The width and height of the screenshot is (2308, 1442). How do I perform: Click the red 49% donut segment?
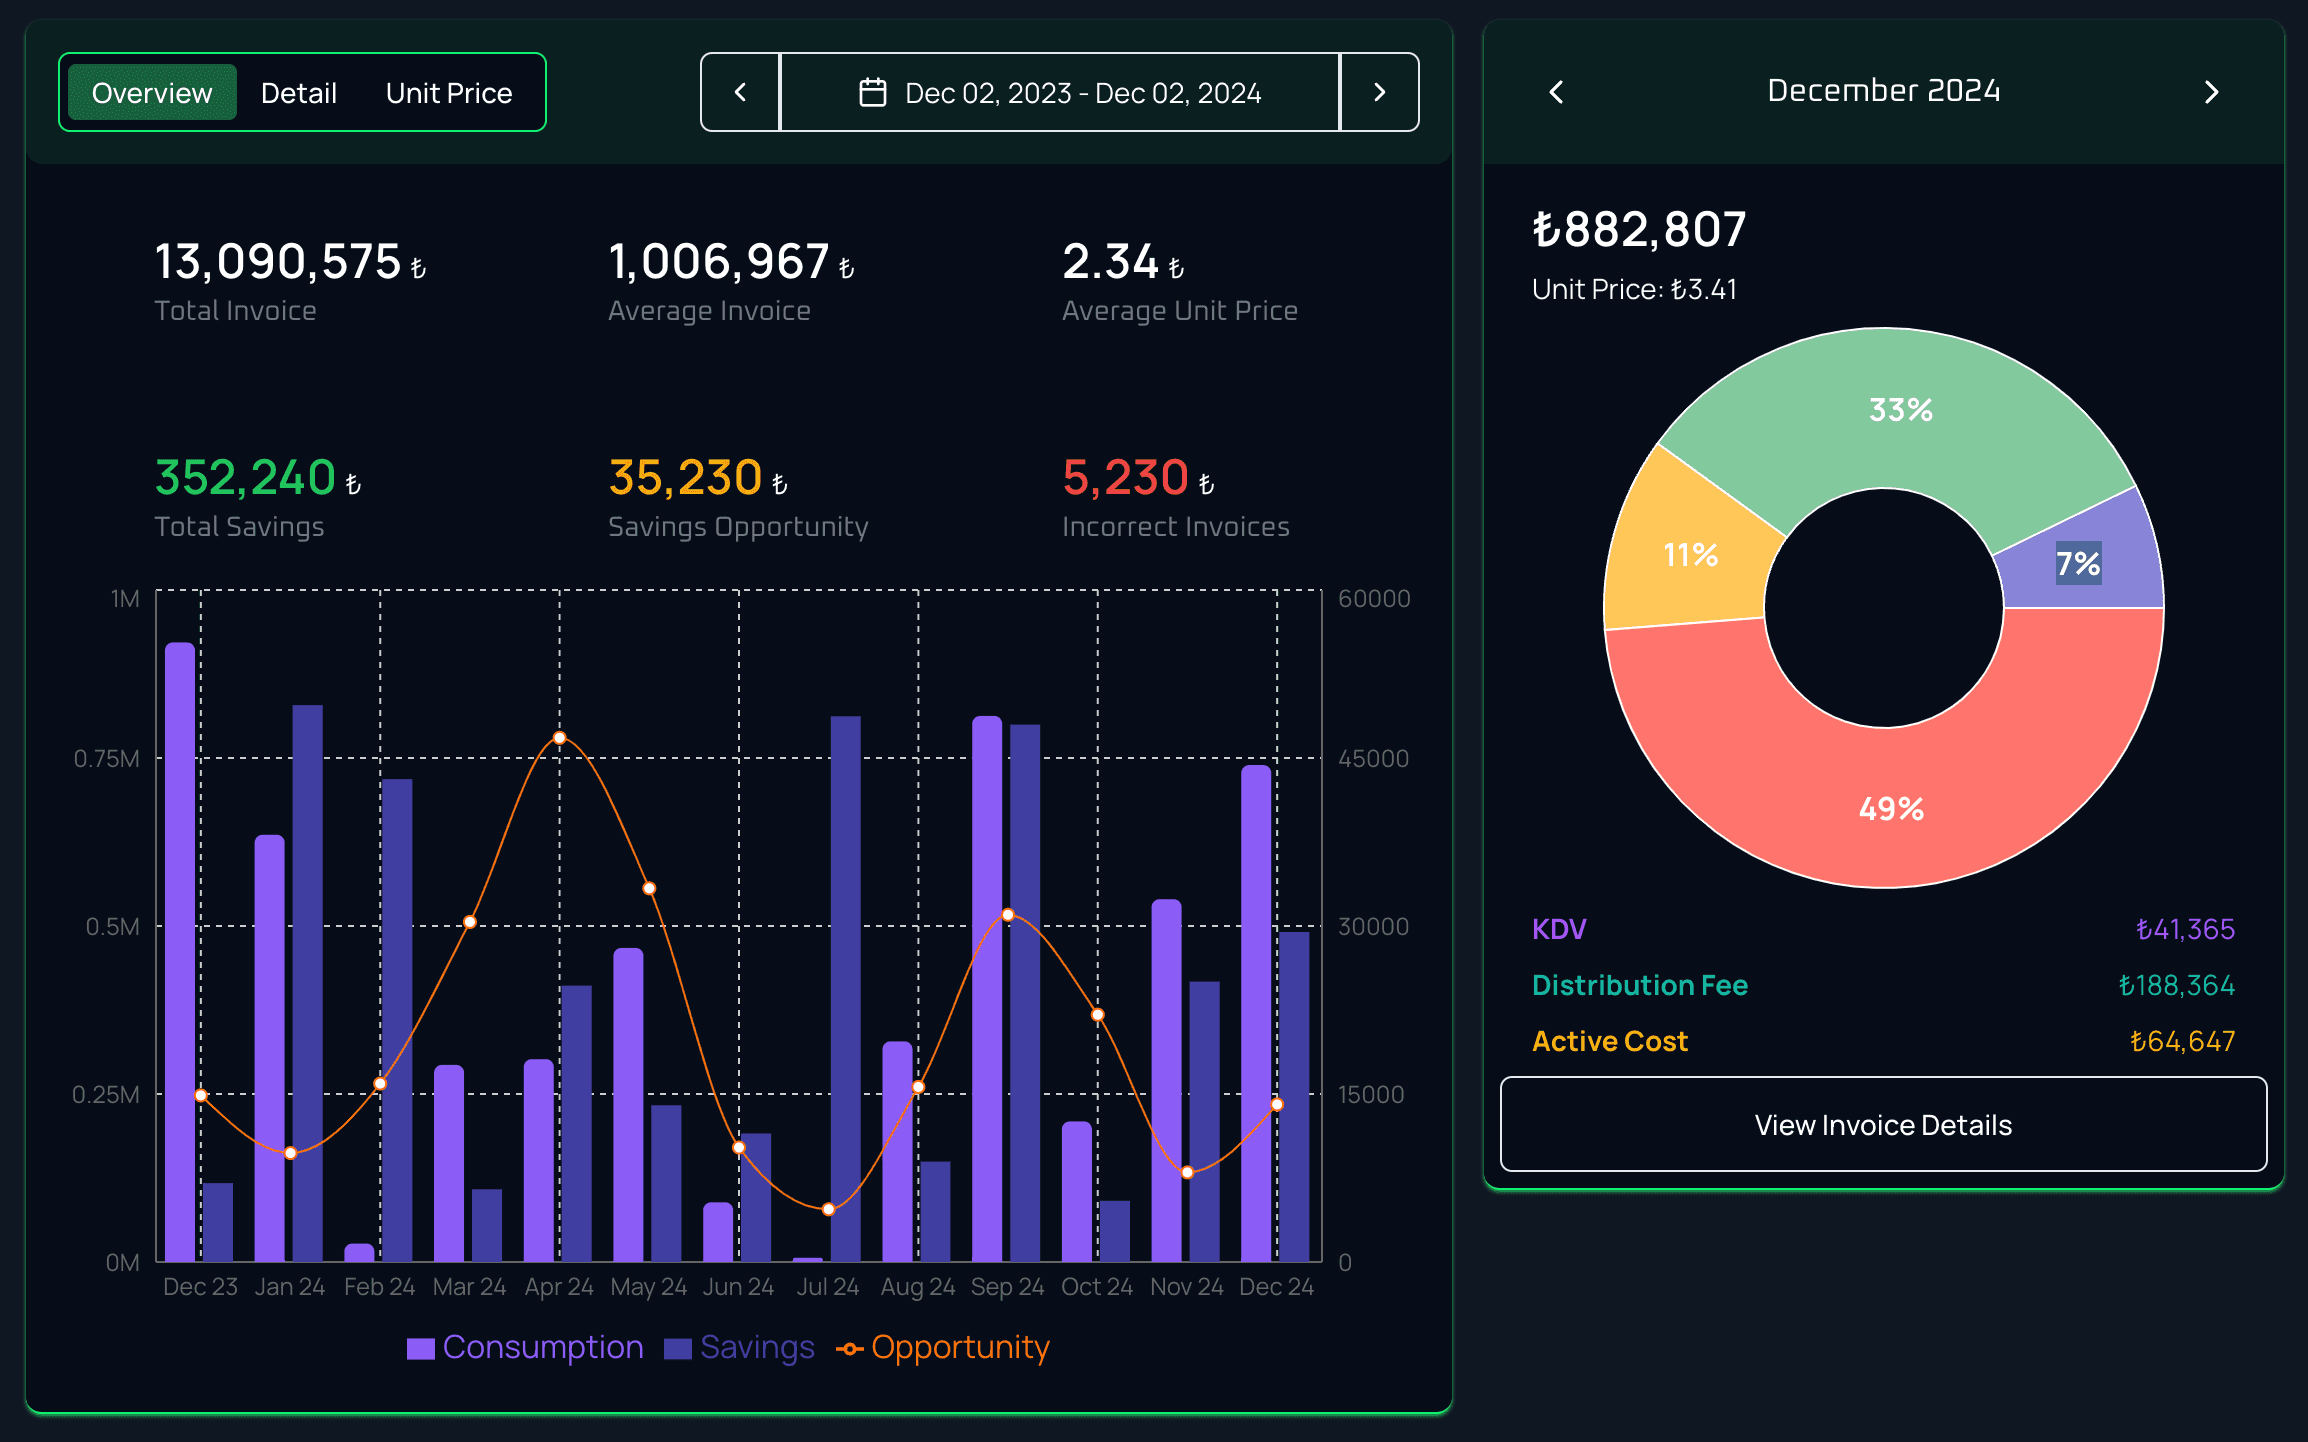(x=1890, y=808)
